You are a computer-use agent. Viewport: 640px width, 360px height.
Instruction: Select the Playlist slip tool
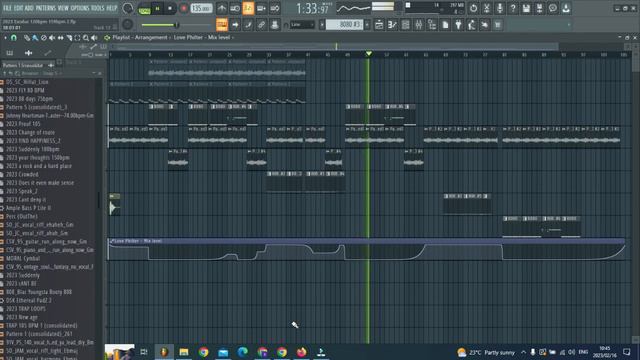coord(60,38)
